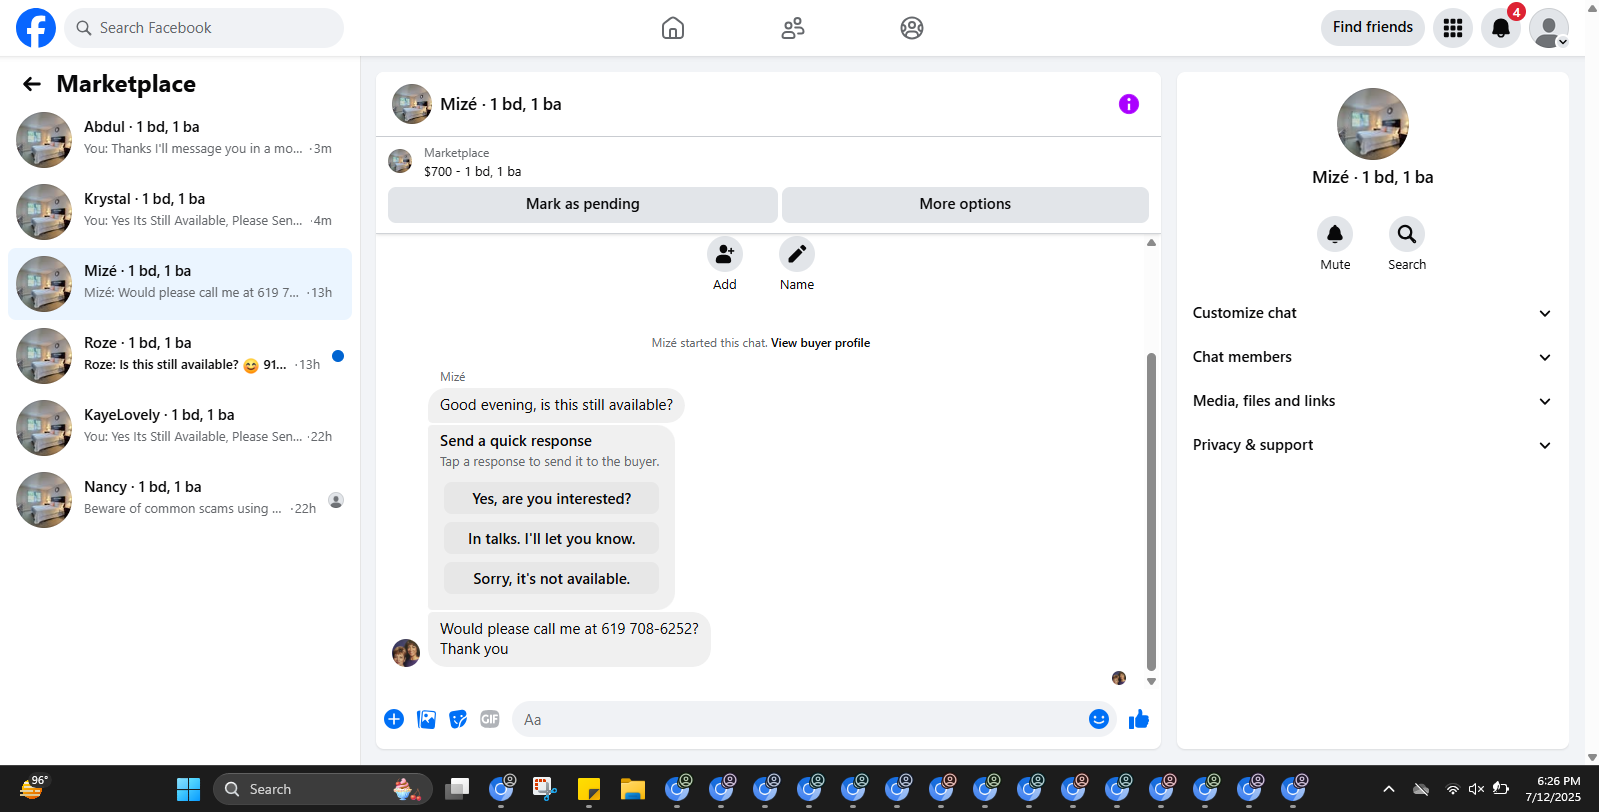The image size is (1599, 812).
Task: Mute this conversation bell icon
Action: click(1335, 234)
